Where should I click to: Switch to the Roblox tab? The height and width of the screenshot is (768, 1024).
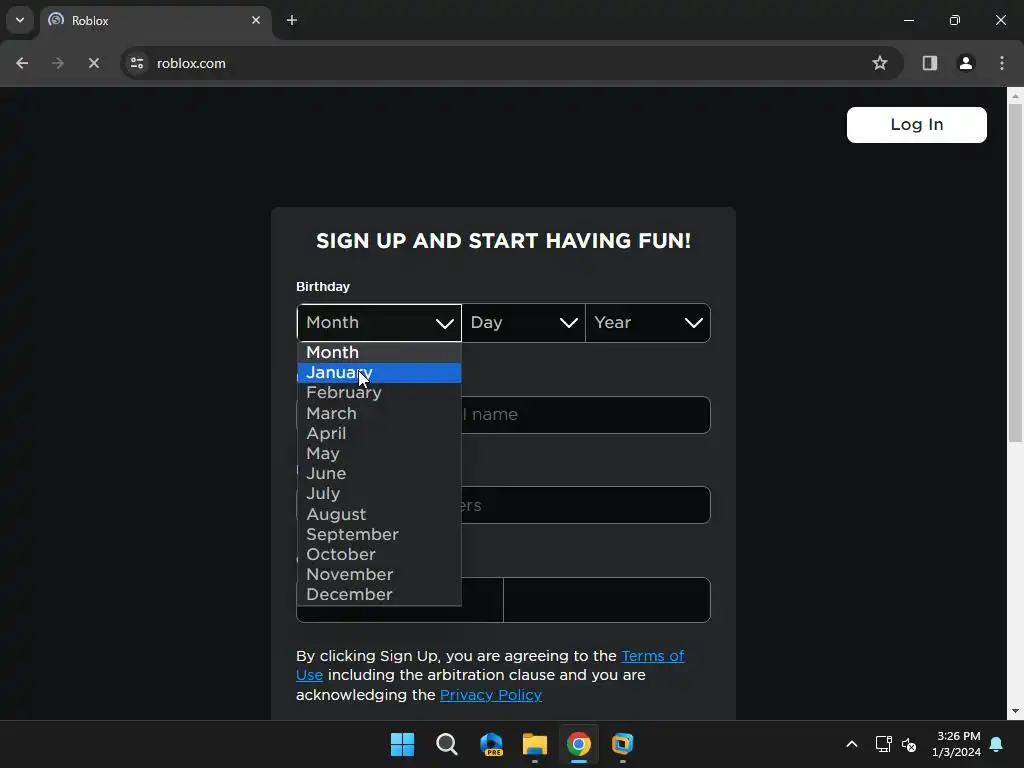pyautogui.click(x=155, y=20)
